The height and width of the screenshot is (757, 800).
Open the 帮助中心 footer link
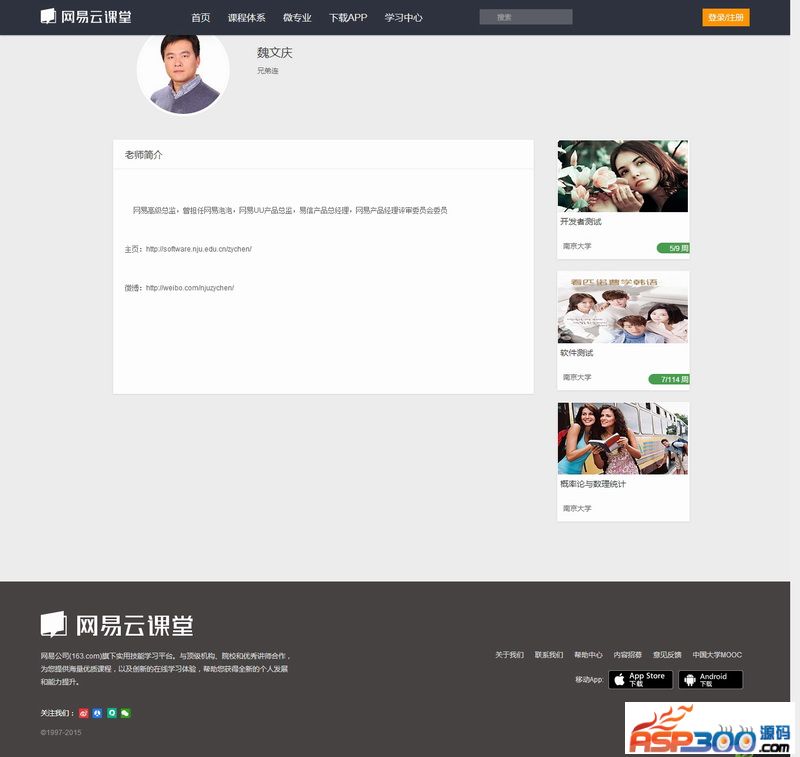tap(588, 654)
